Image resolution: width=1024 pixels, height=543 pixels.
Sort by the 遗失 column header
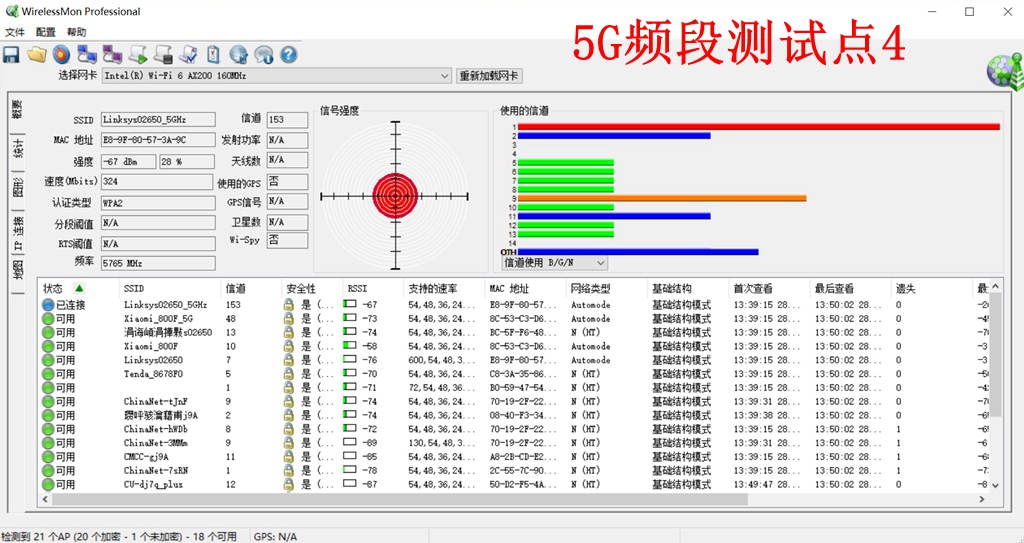(x=931, y=288)
